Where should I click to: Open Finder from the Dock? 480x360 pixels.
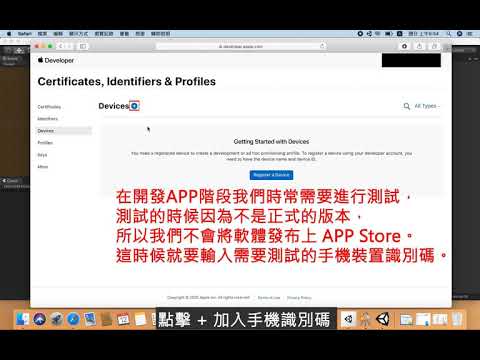[x=22, y=319]
